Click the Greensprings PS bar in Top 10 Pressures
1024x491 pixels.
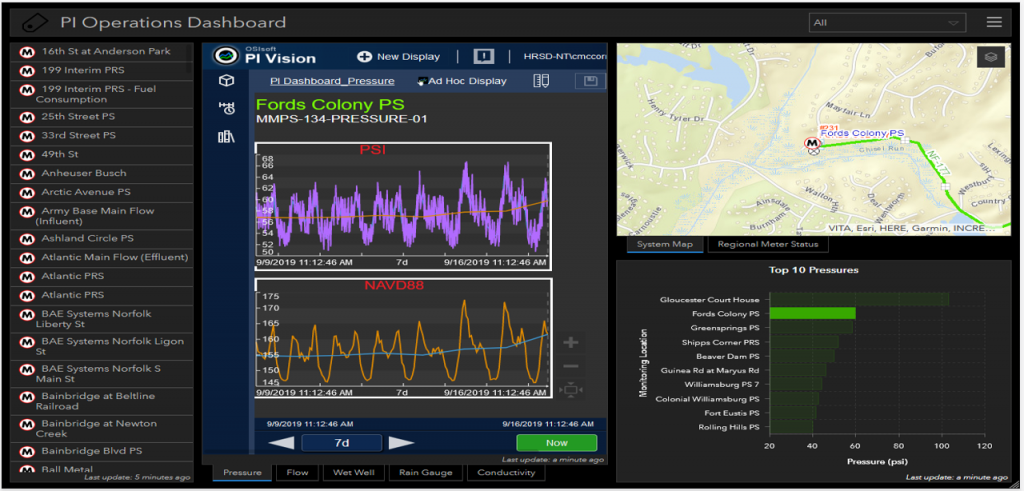coord(811,328)
